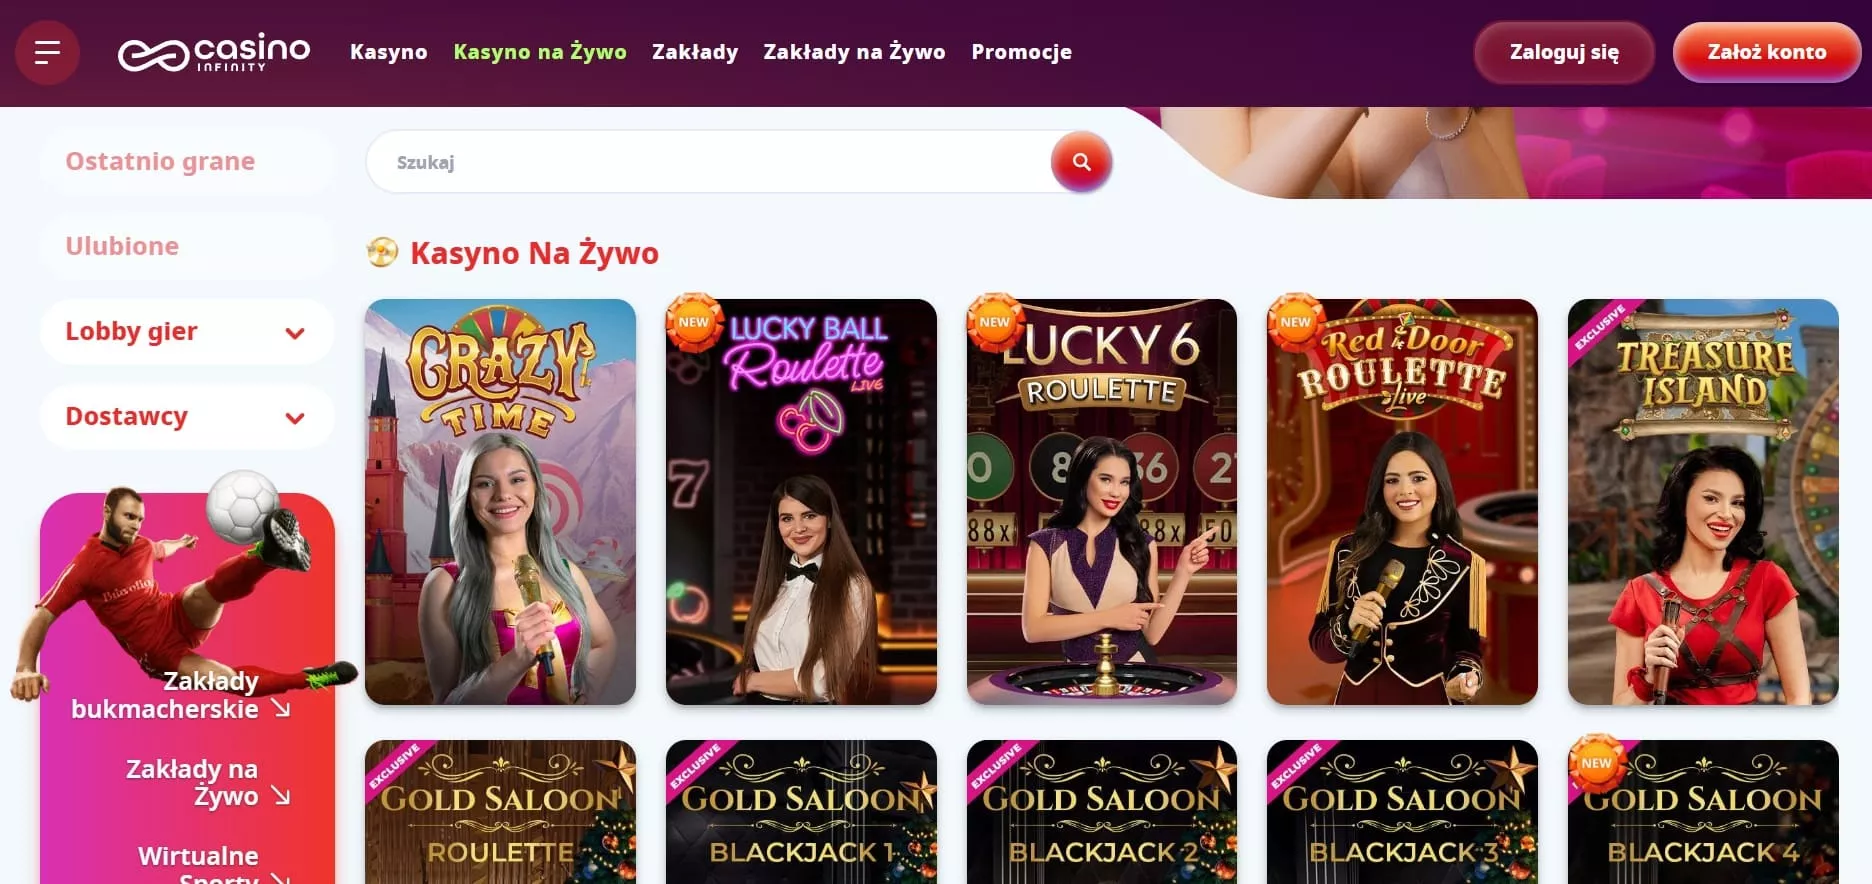
Task: Click the arrow icon beside Zakłady bukmacherskie
Action: (281, 709)
